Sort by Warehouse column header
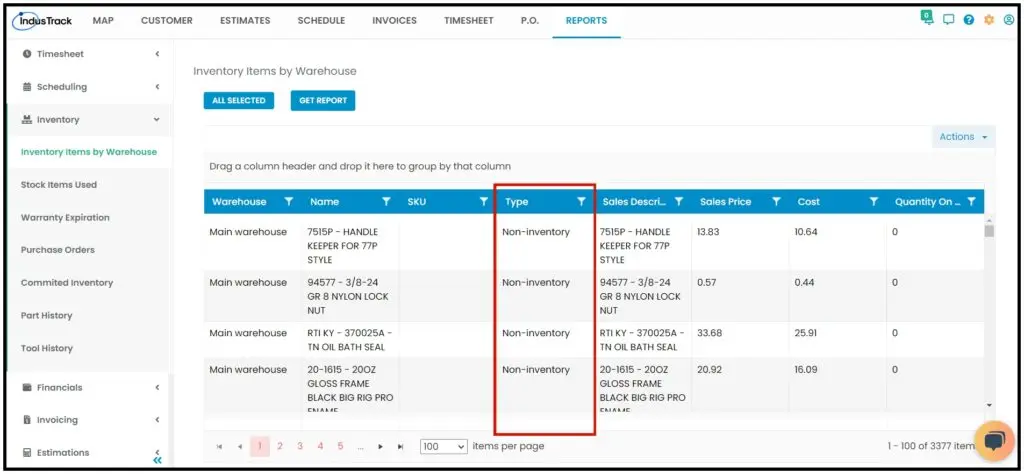Screen dimensions: 1024x474 click(239, 202)
